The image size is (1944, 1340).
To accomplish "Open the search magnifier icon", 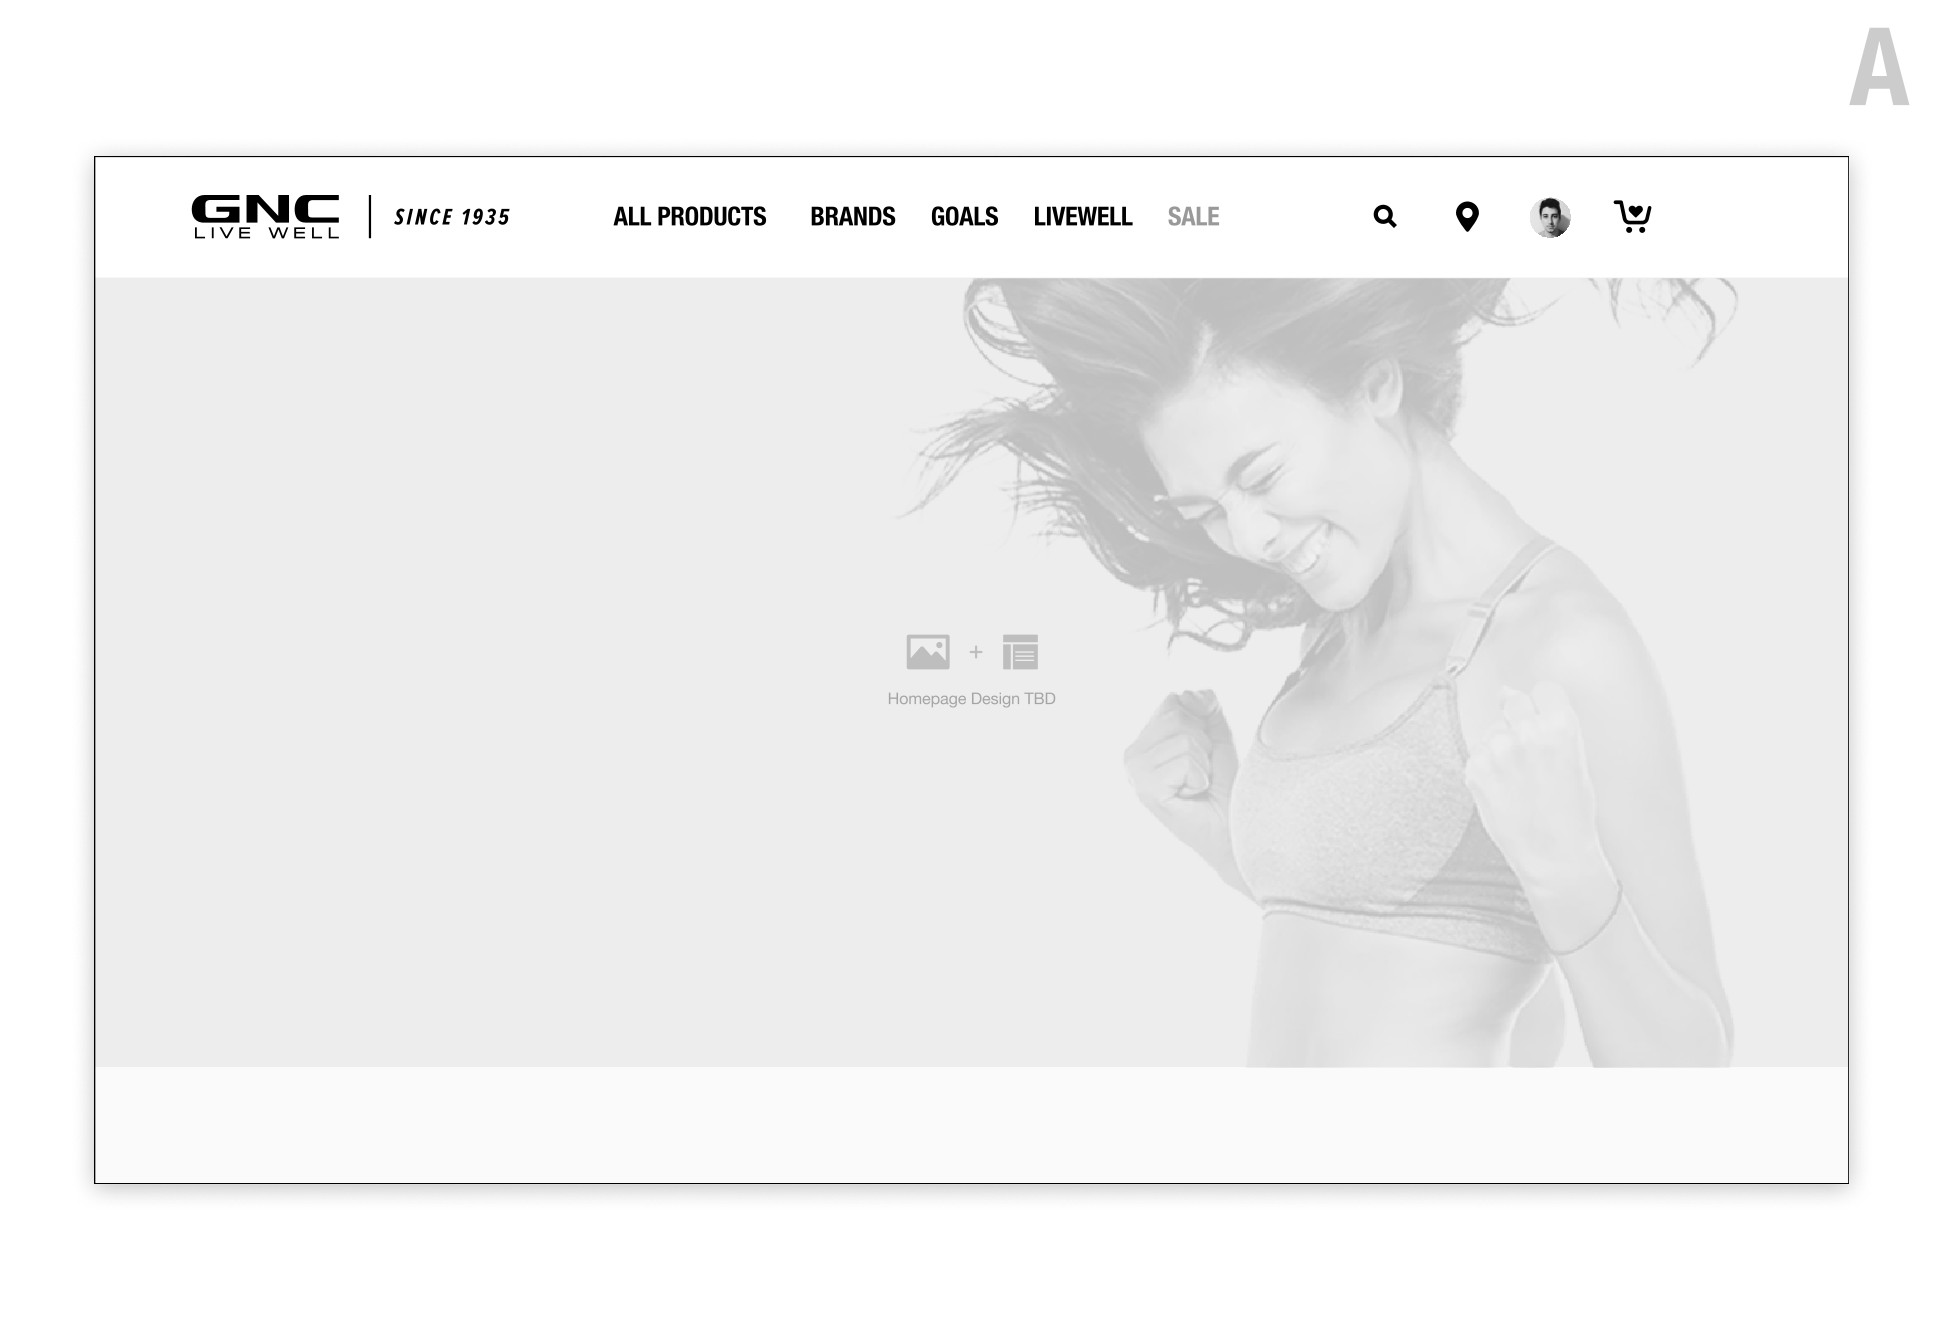I will [1384, 216].
